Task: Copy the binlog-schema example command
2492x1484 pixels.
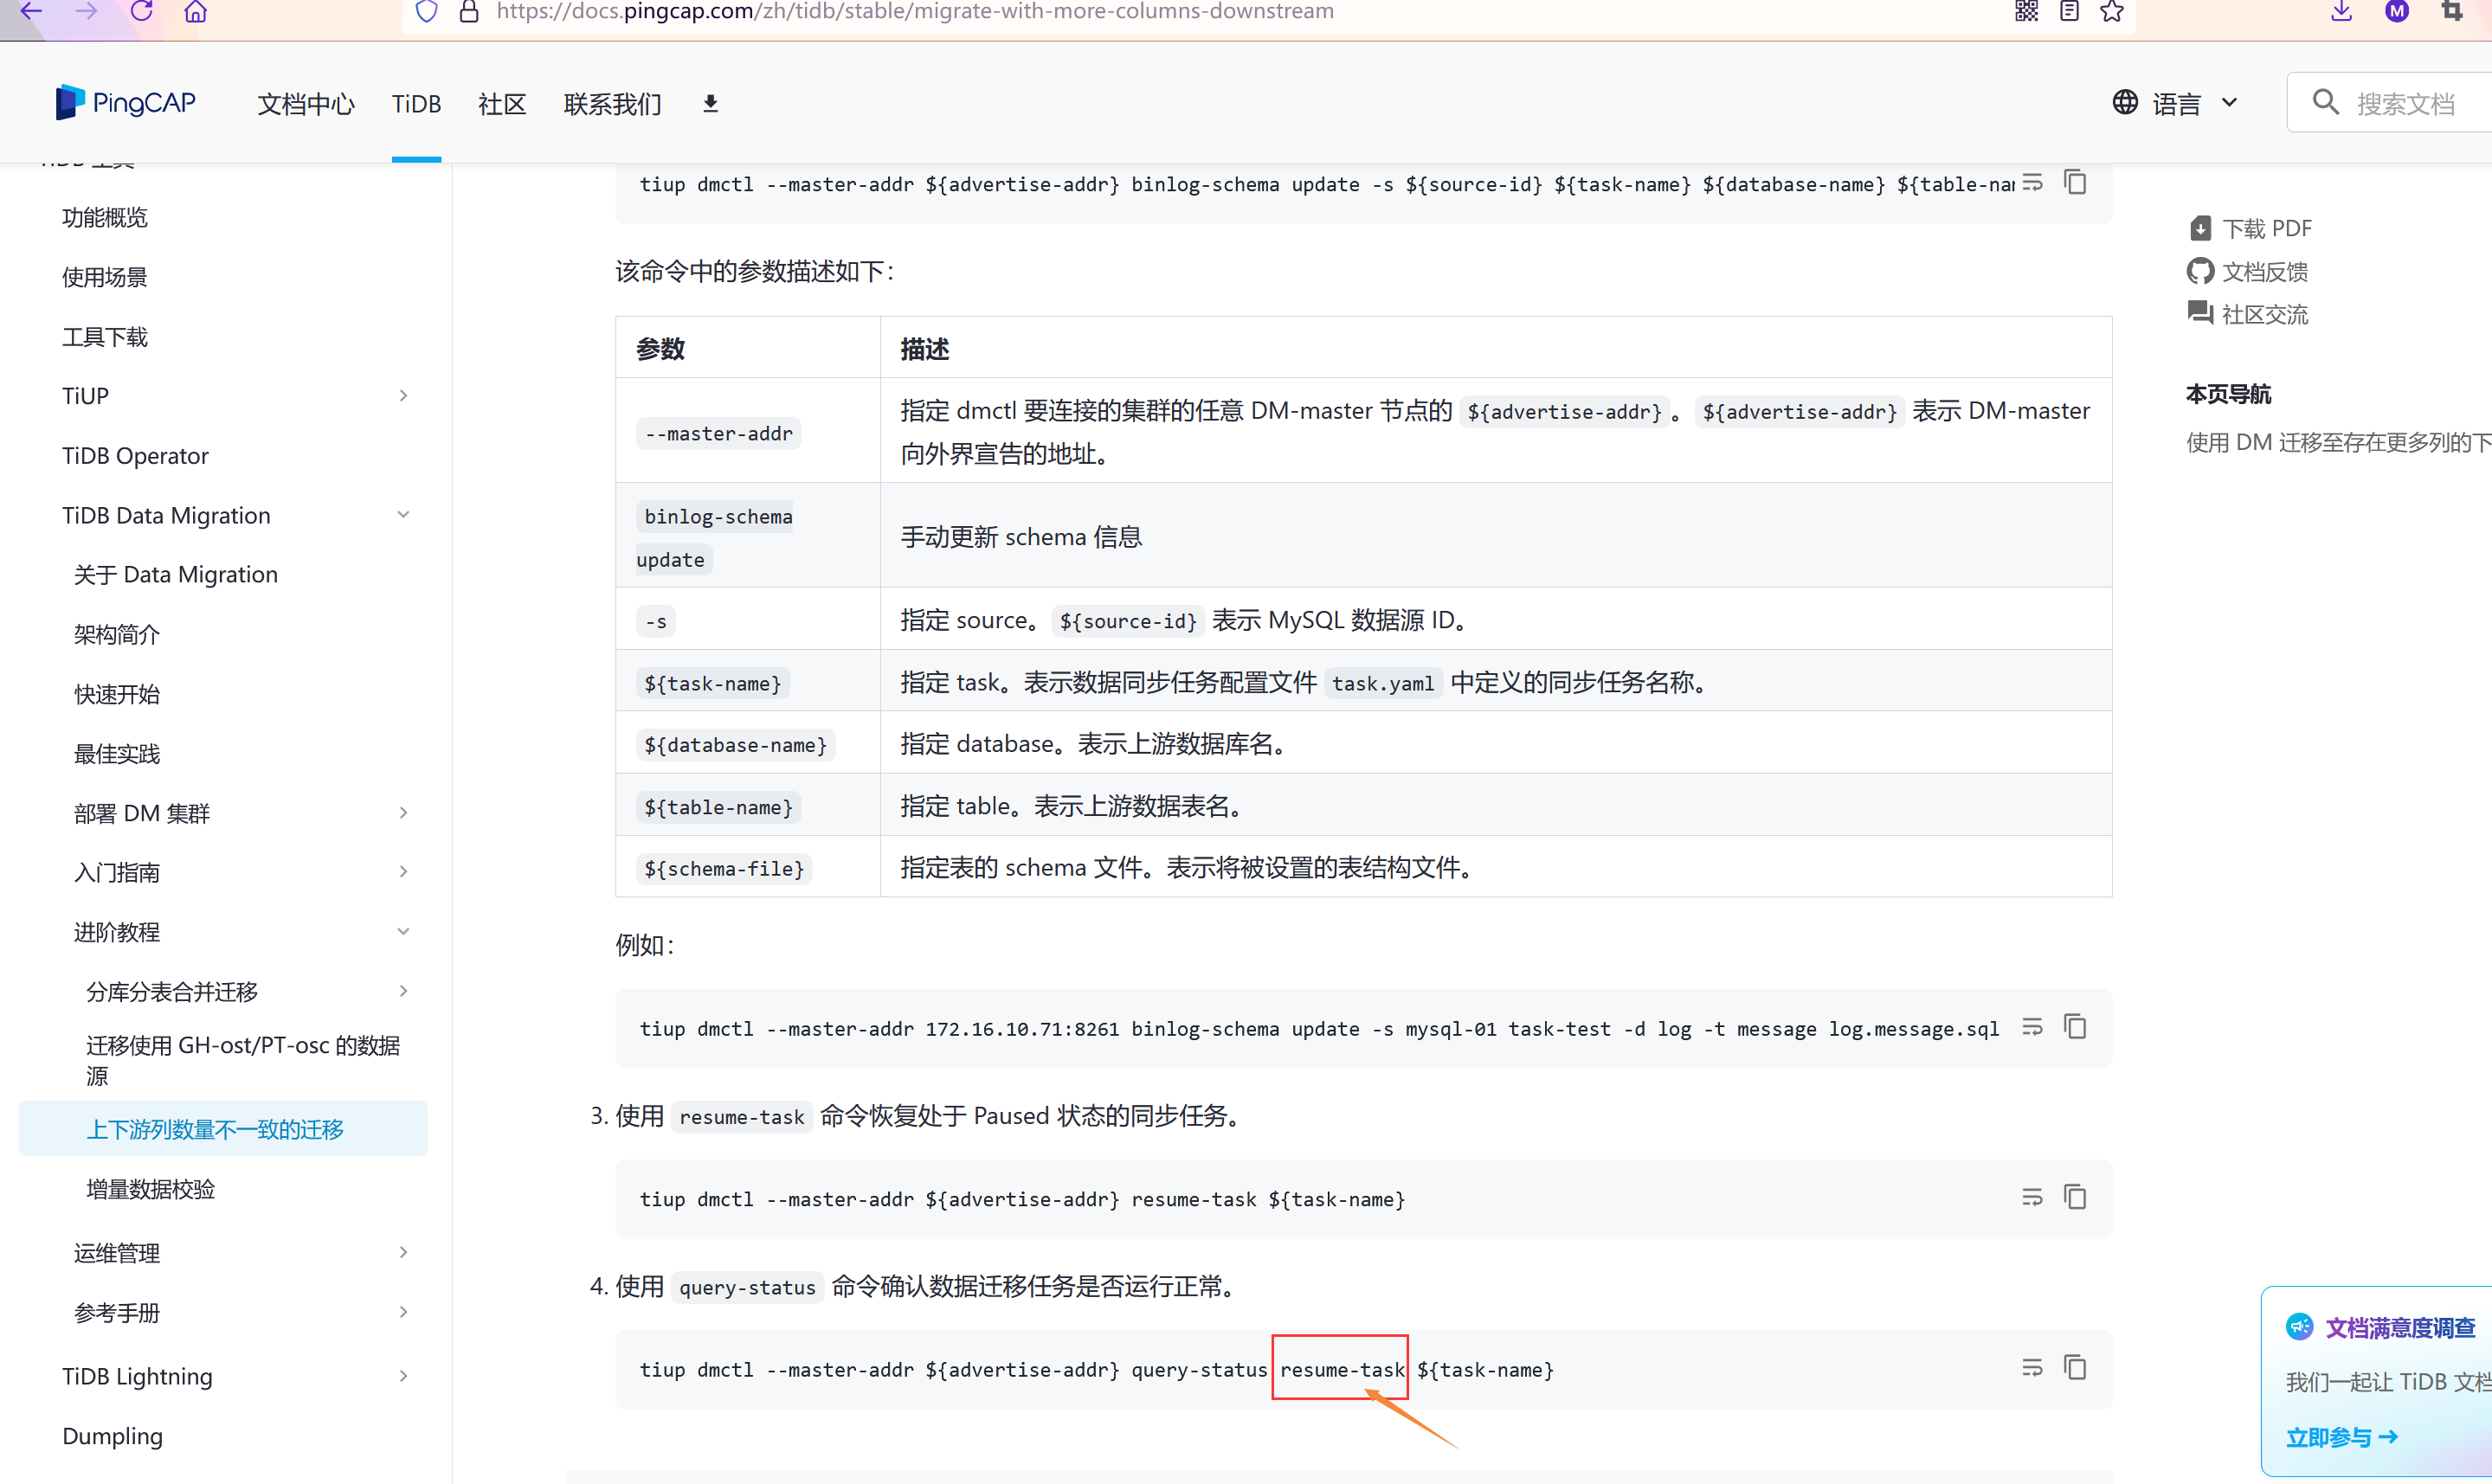Action: (2075, 1027)
